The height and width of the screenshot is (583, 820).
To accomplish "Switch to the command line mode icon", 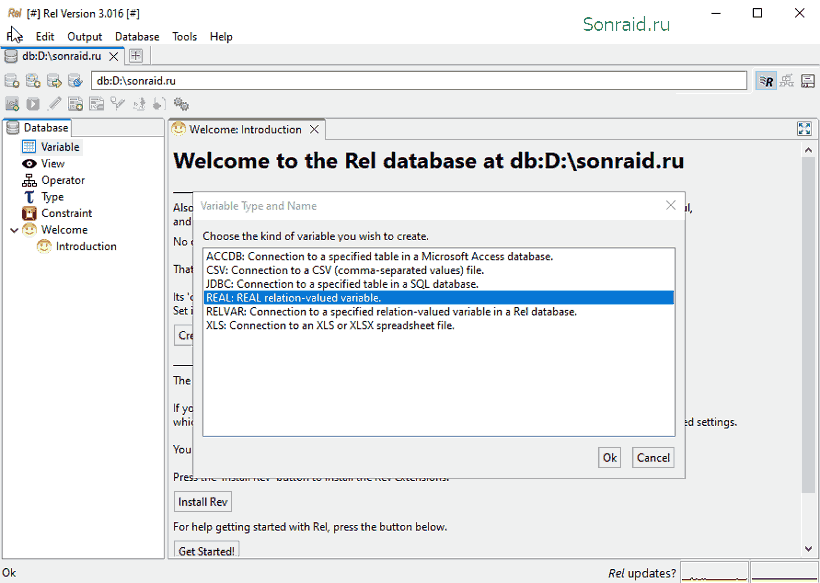I will [x=808, y=81].
